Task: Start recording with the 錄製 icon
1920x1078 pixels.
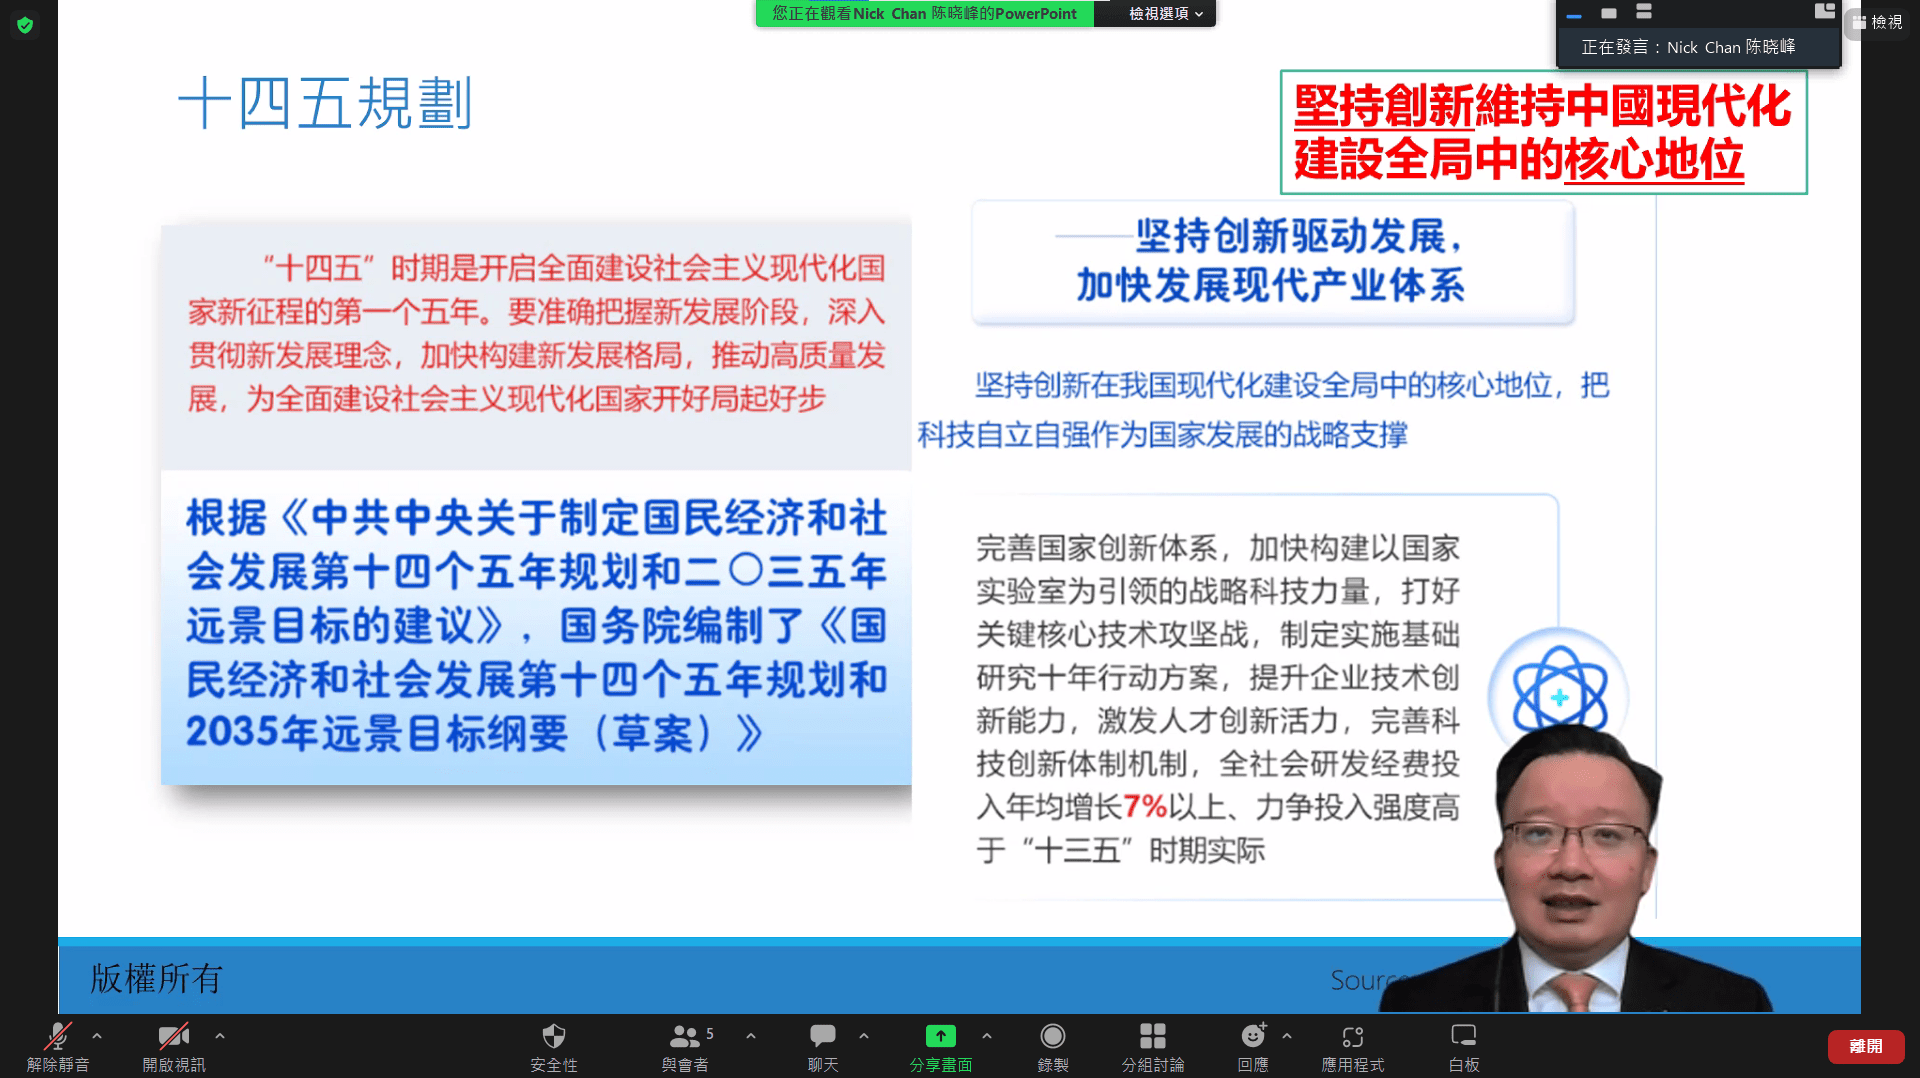Action: (1052, 1036)
